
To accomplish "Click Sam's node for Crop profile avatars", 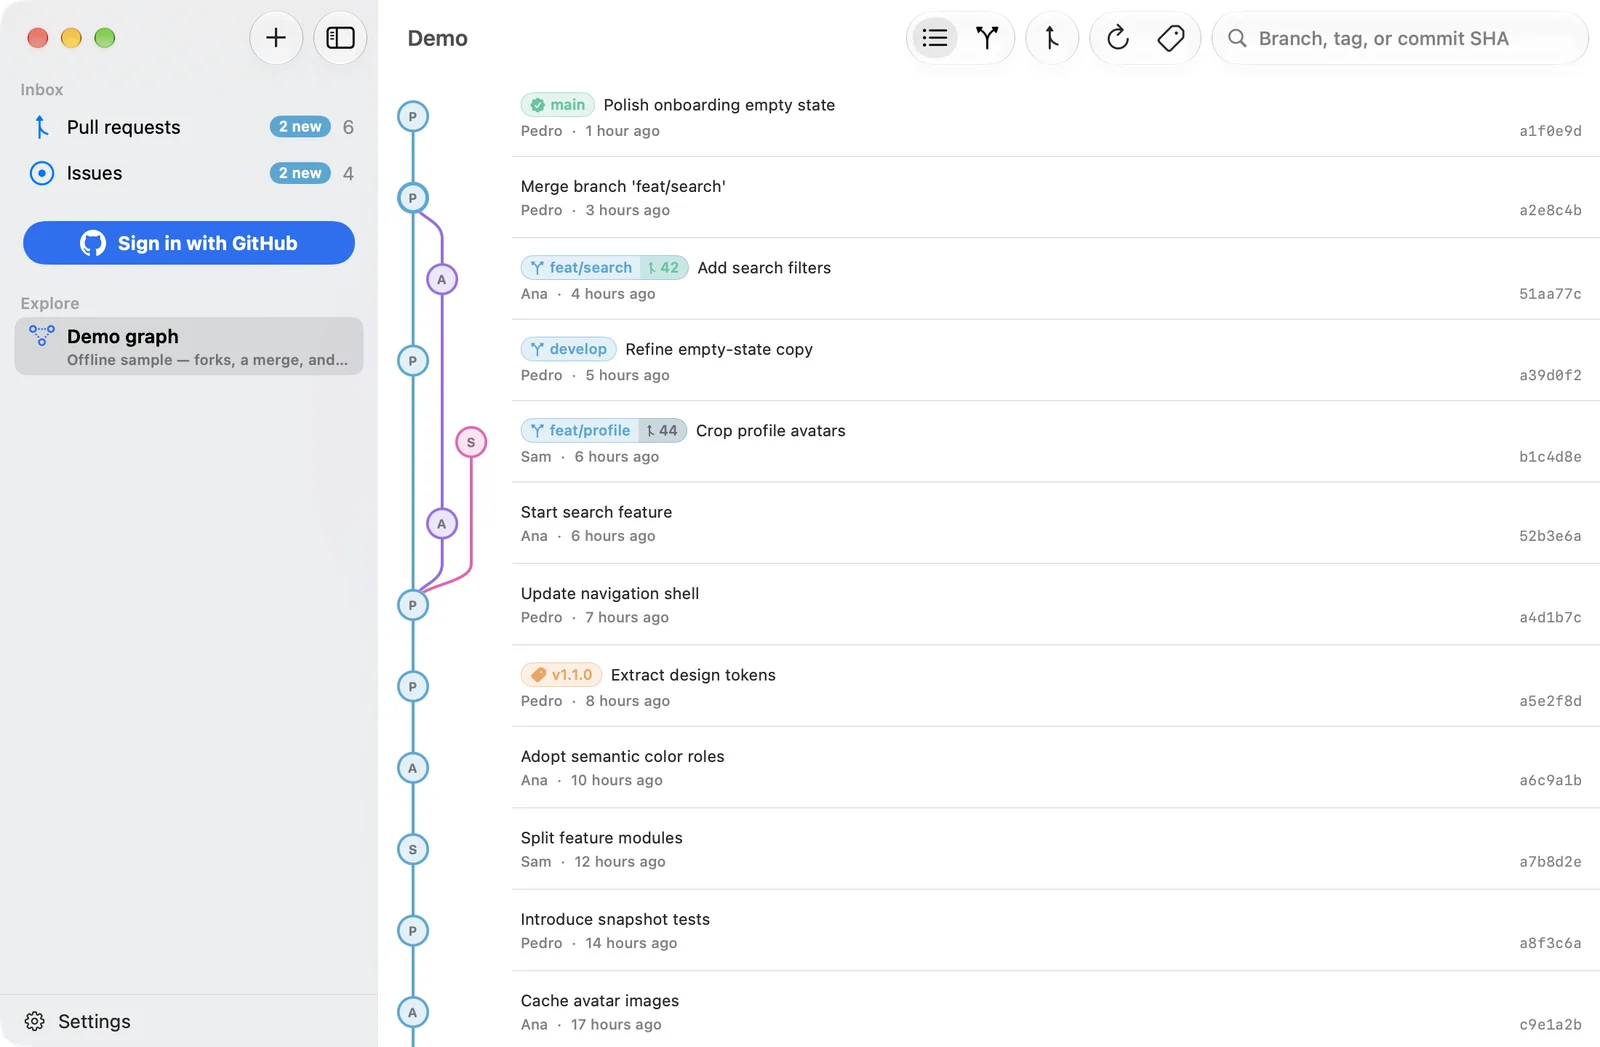I will (x=471, y=442).
